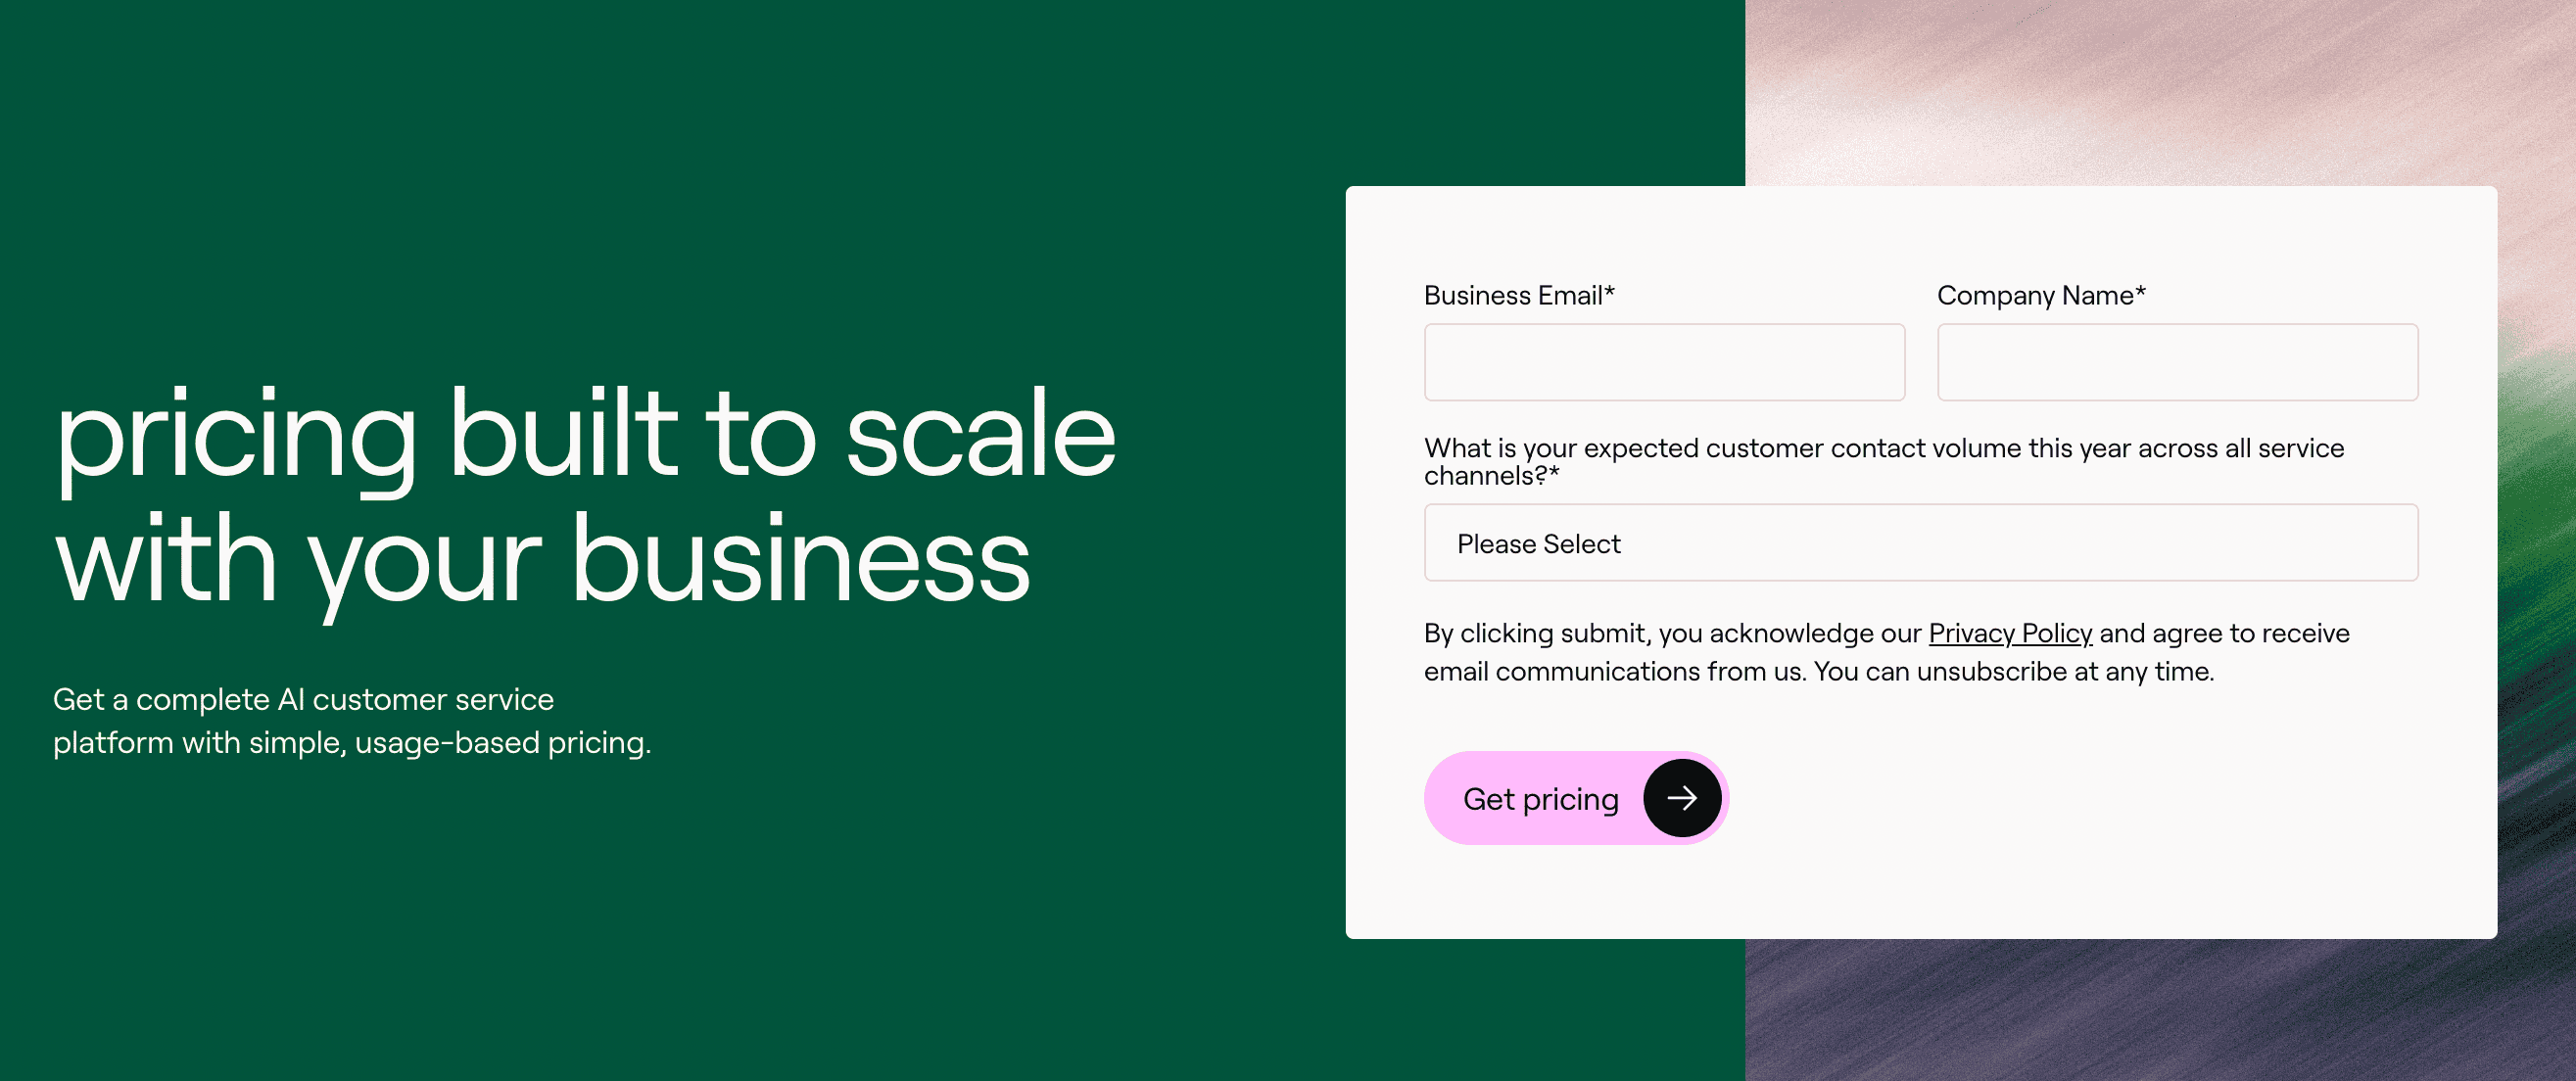Click the Company Name field label
The height and width of the screenshot is (1081, 2576).
coord(2034,296)
